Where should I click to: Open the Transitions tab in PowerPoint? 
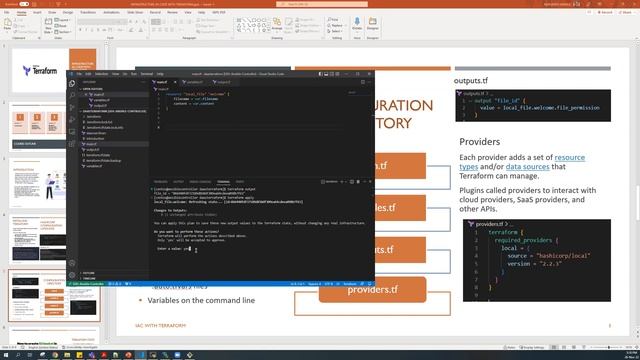pyautogui.click(x=87, y=12)
